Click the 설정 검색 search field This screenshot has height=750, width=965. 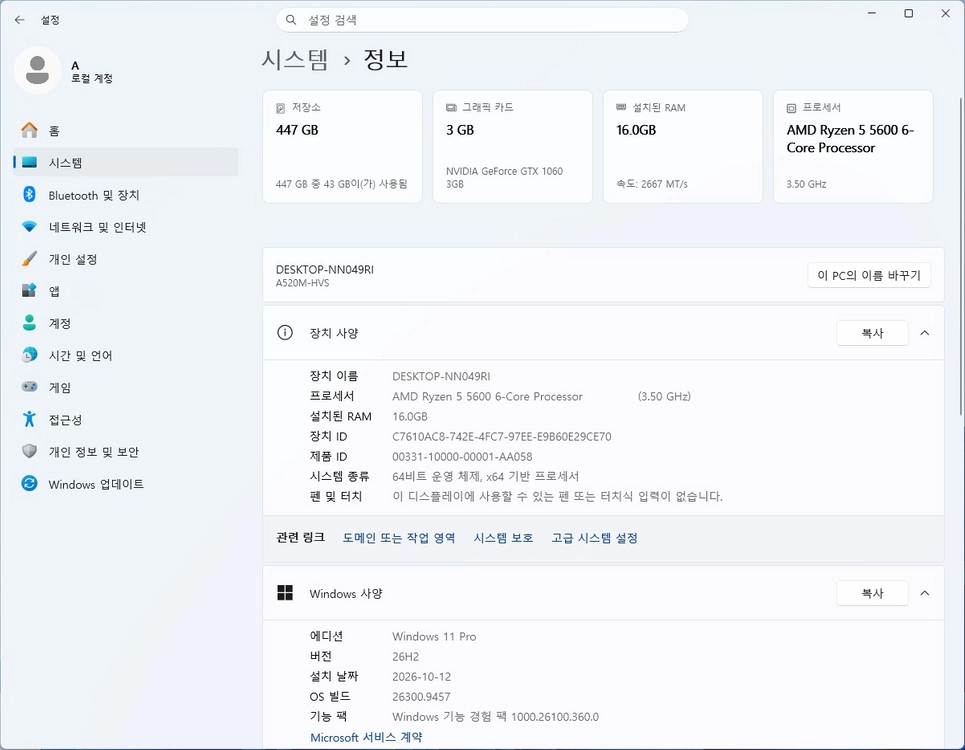pyautogui.click(x=482, y=20)
